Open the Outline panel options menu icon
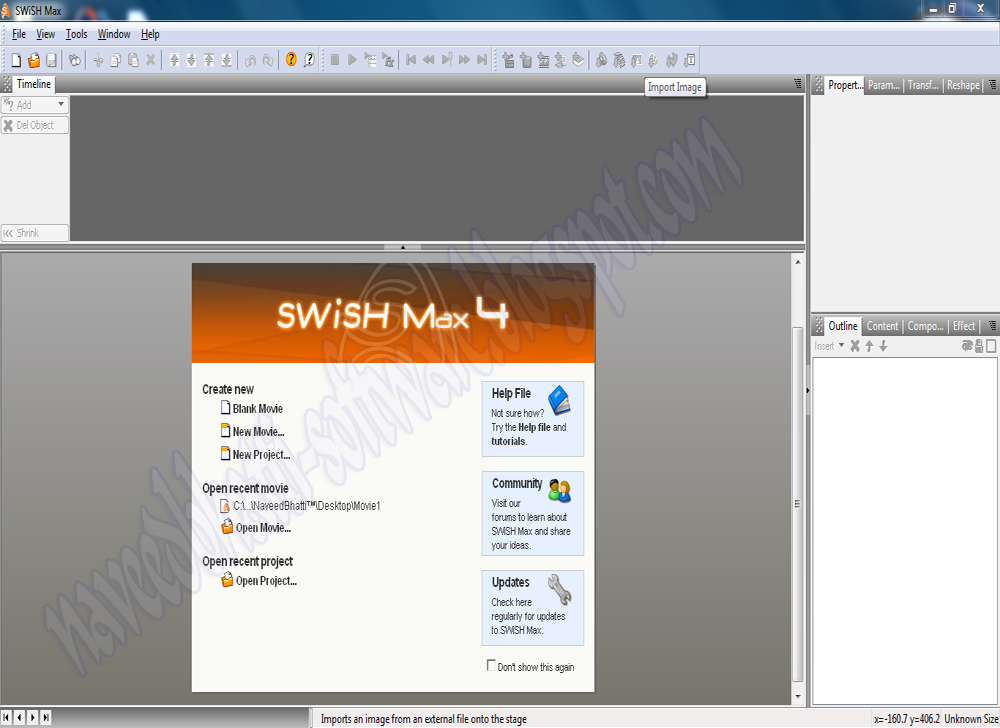 coord(992,325)
